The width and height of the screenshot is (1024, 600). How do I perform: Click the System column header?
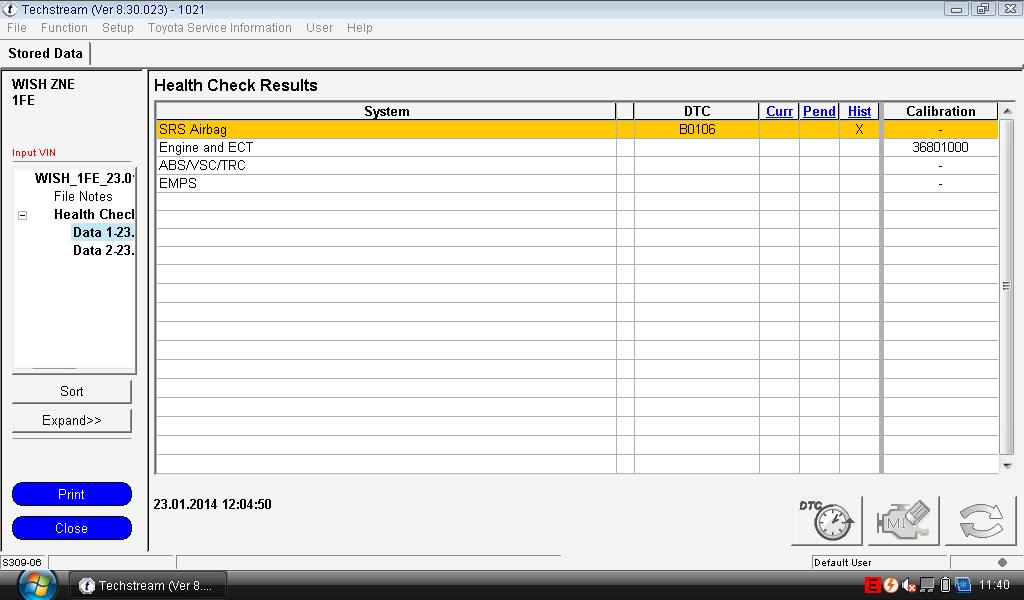387,112
